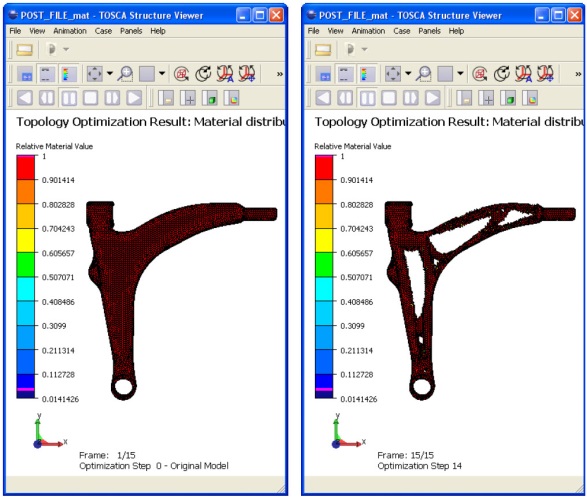Toggle color legend button in left viewer

[69, 74]
